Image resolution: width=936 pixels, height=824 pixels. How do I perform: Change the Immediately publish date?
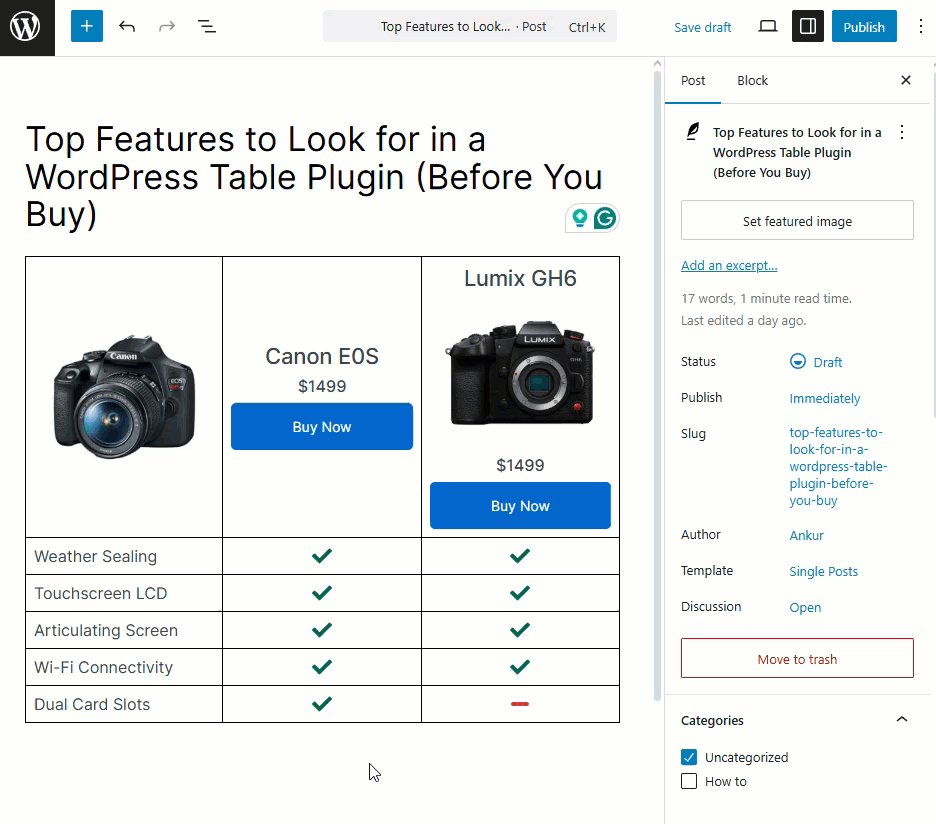point(824,398)
